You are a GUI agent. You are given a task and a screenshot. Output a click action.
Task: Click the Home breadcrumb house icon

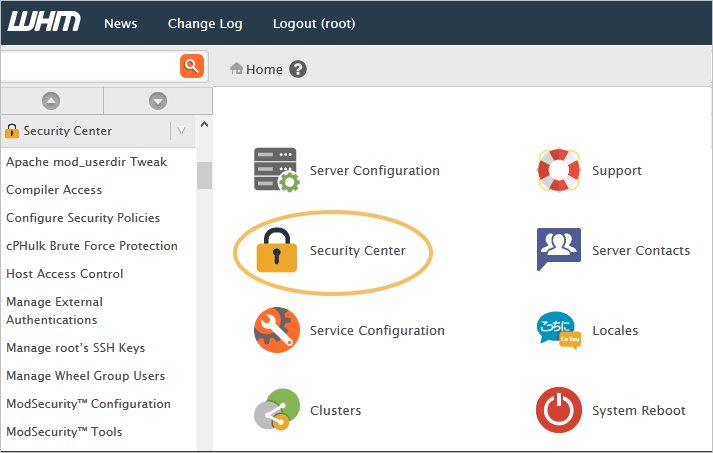point(236,69)
